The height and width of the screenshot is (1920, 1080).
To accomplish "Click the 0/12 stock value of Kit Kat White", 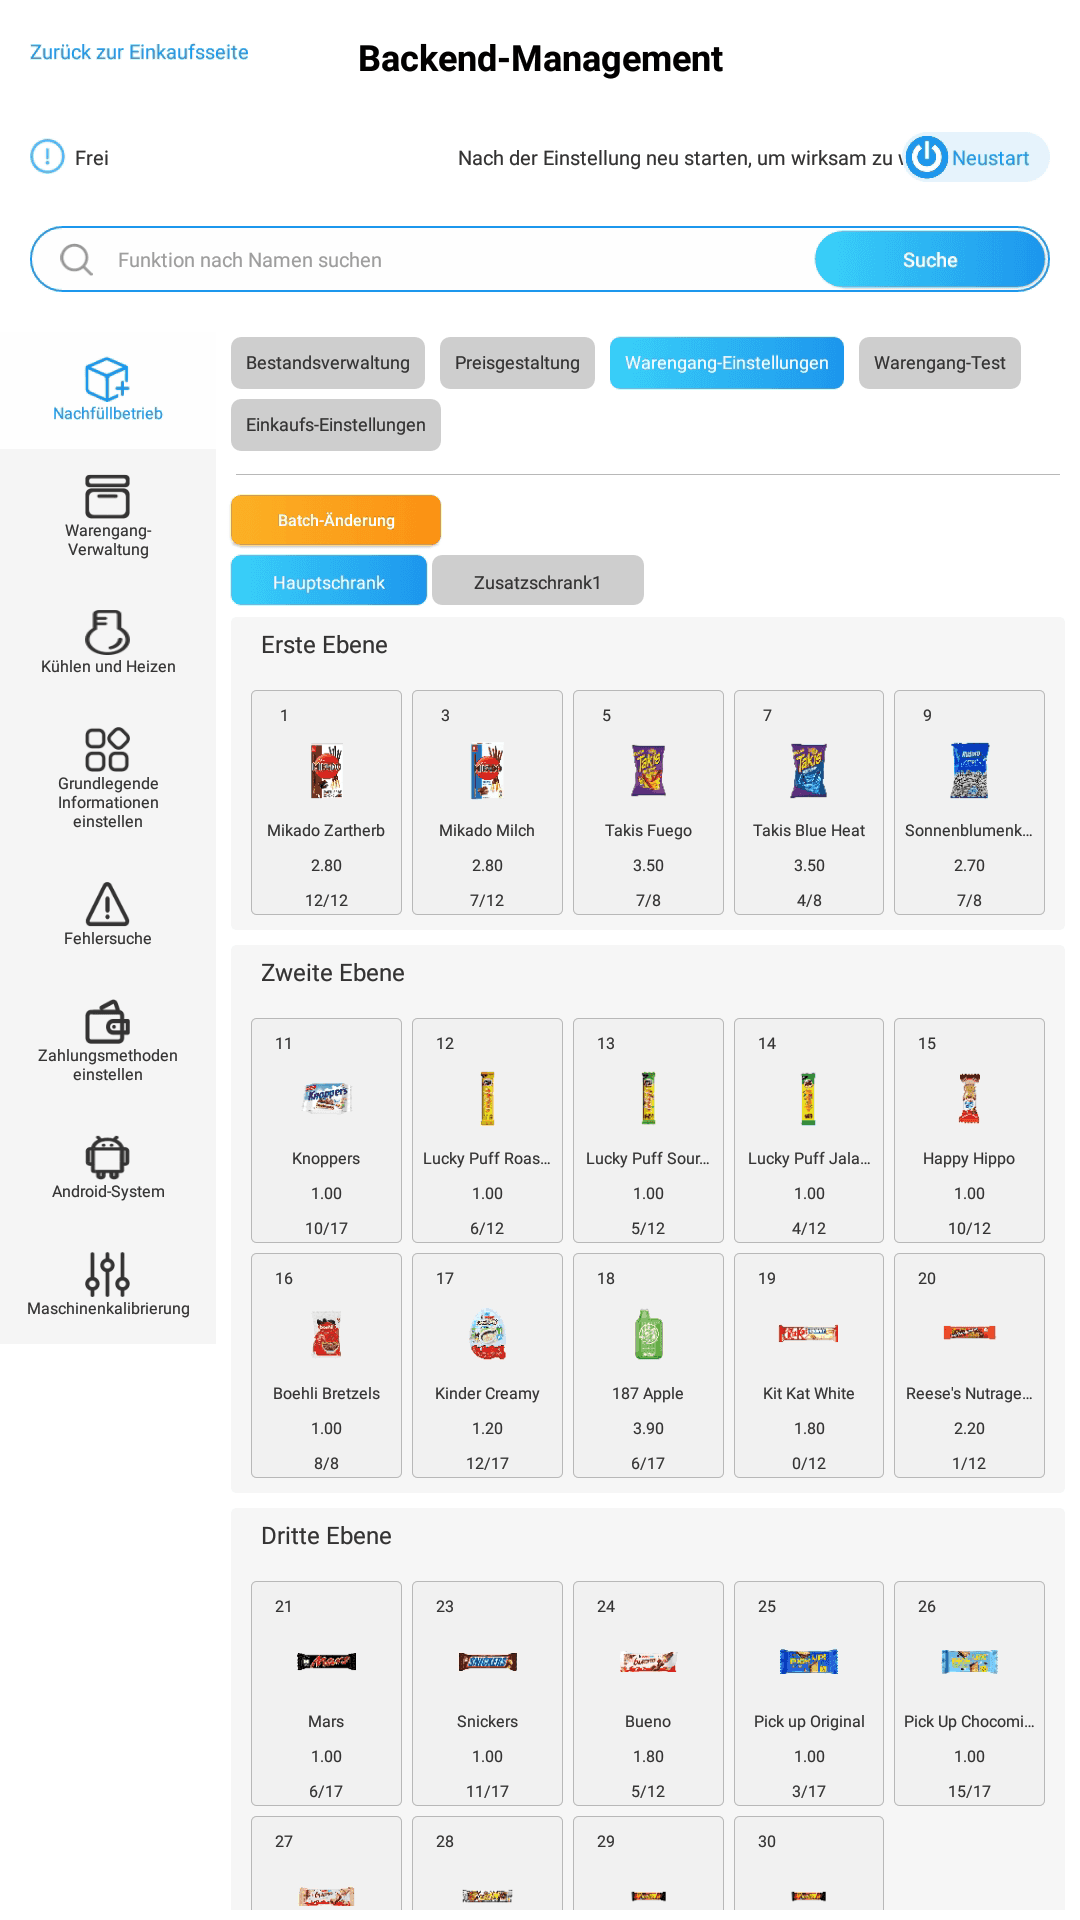I will click(809, 1463).
